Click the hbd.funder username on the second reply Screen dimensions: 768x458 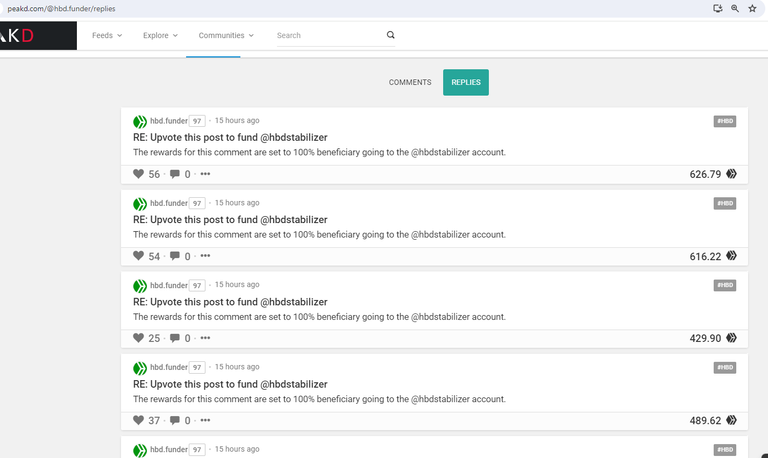pyautogui.click(x=168, y=203)
